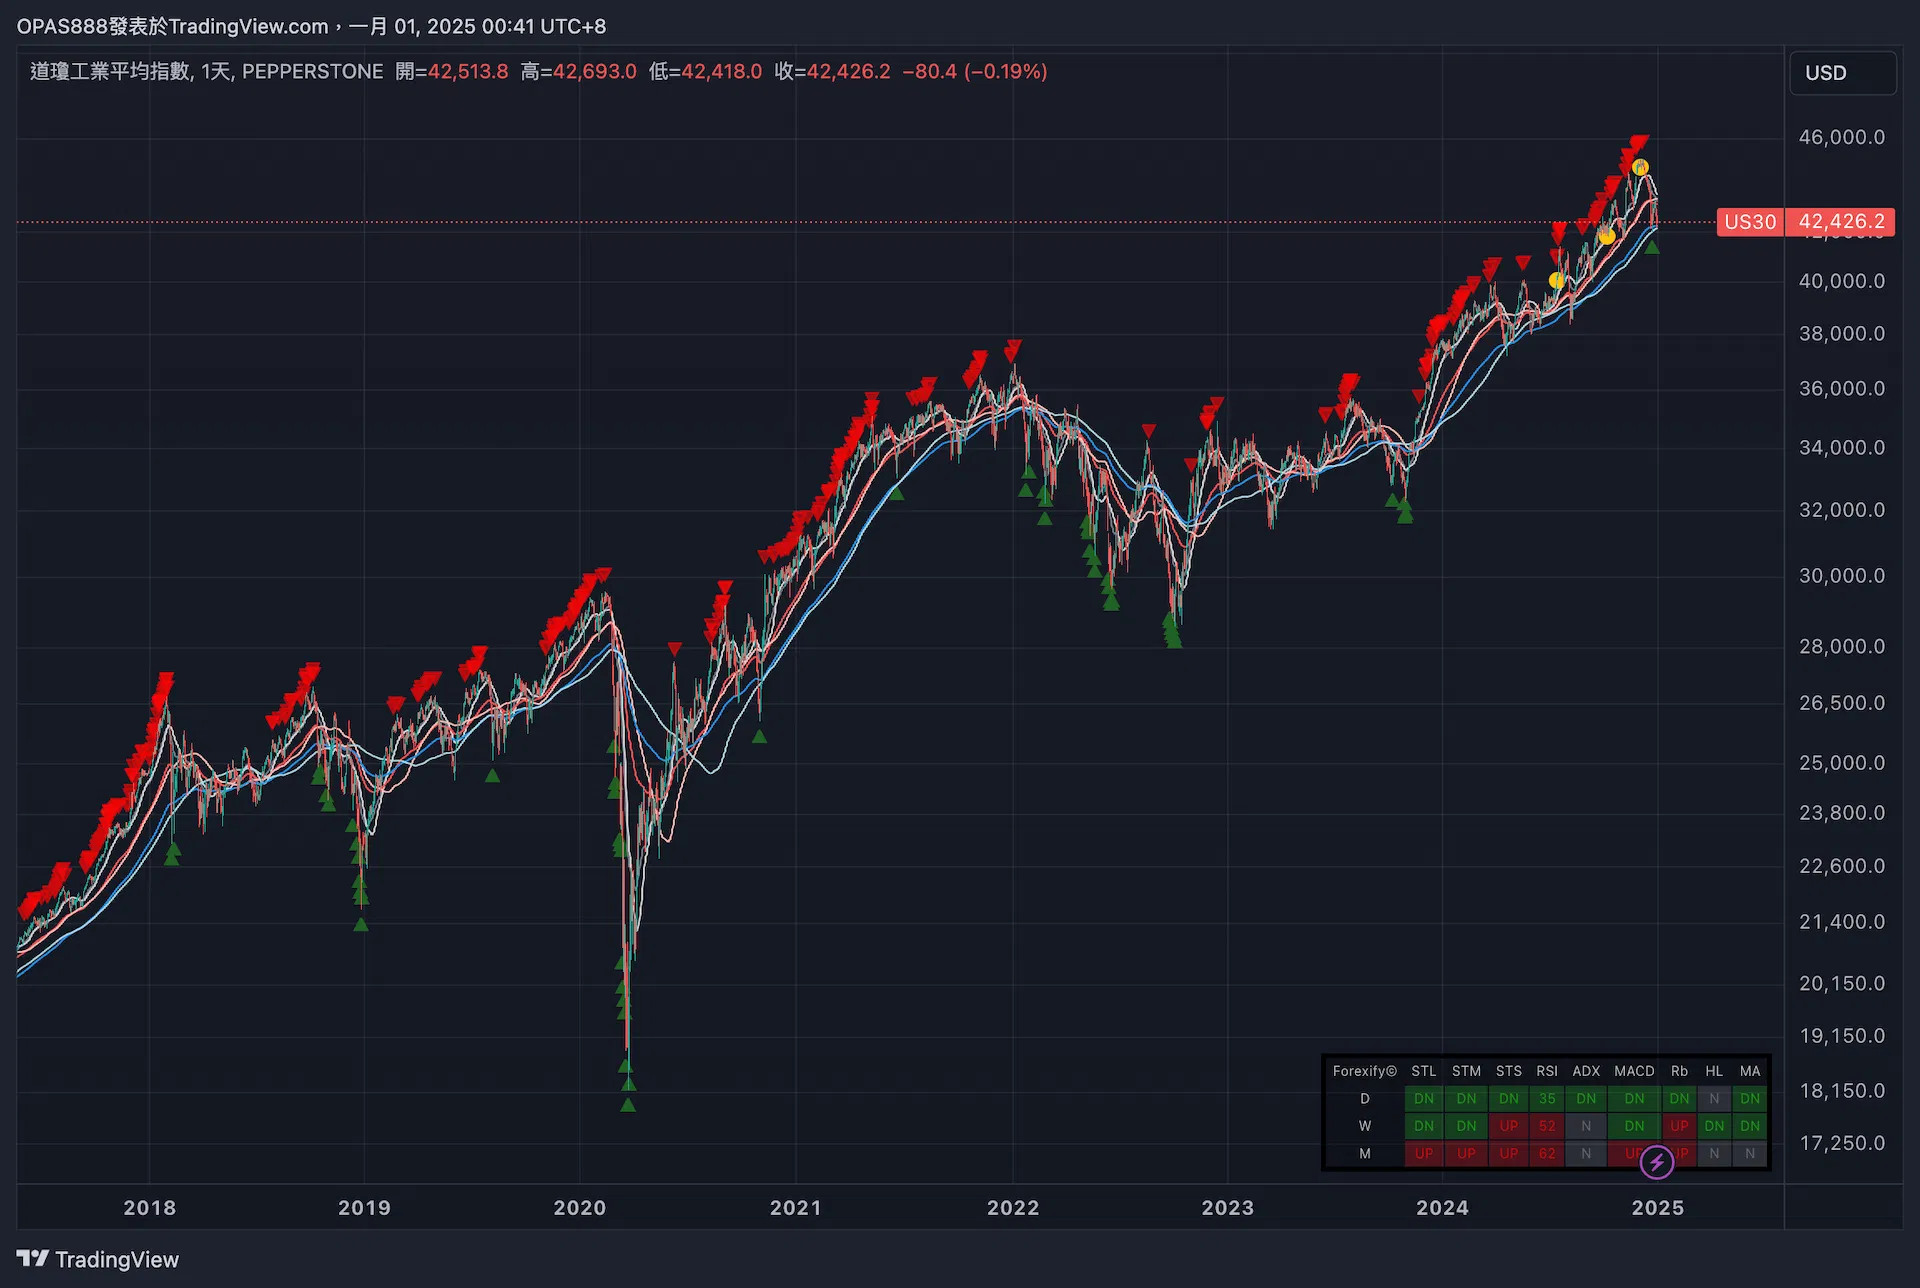Click the W-row STS cell showing UP
This screenshot has width=1920, height=1288.
tap(1509, 1126)
